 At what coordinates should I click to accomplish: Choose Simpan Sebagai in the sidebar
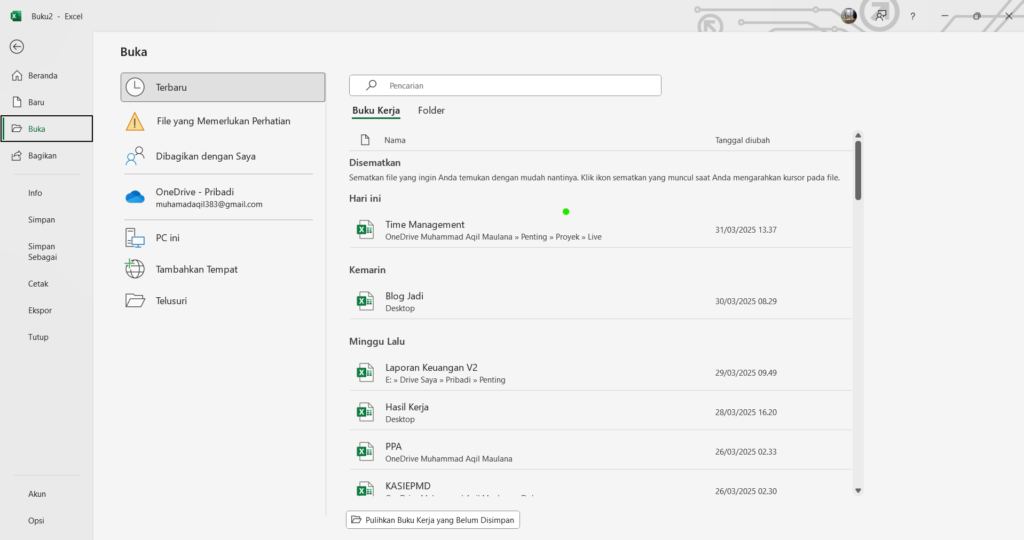[42, 251]
